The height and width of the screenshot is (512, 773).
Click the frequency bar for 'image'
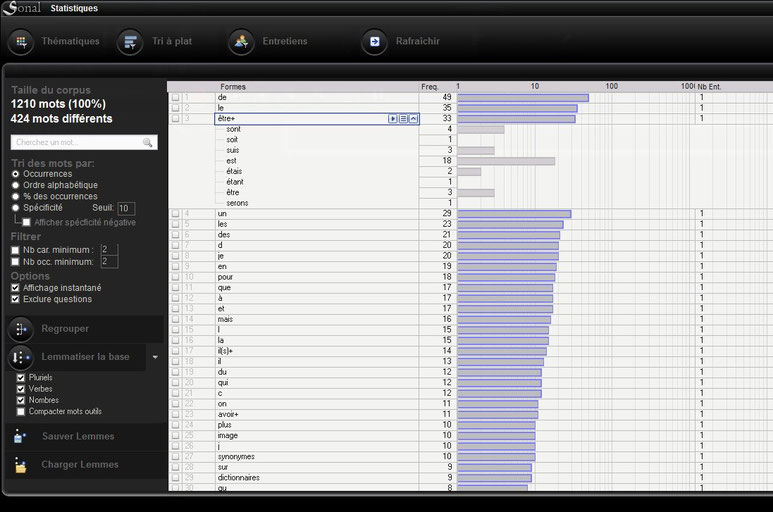496,436
